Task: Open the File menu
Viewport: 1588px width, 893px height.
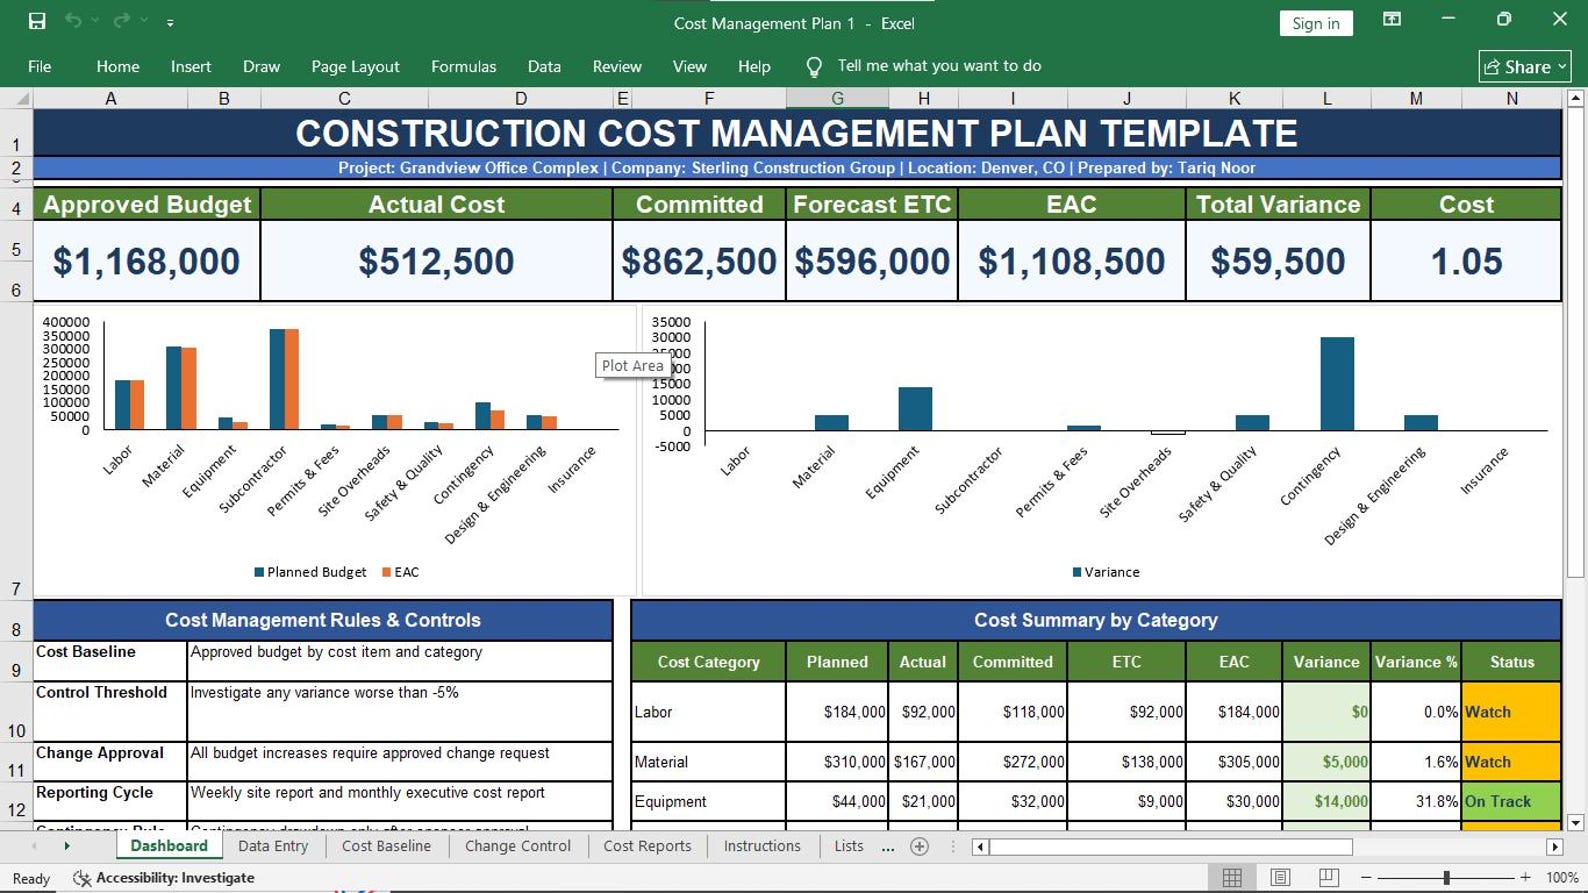Action: point(40,66)
